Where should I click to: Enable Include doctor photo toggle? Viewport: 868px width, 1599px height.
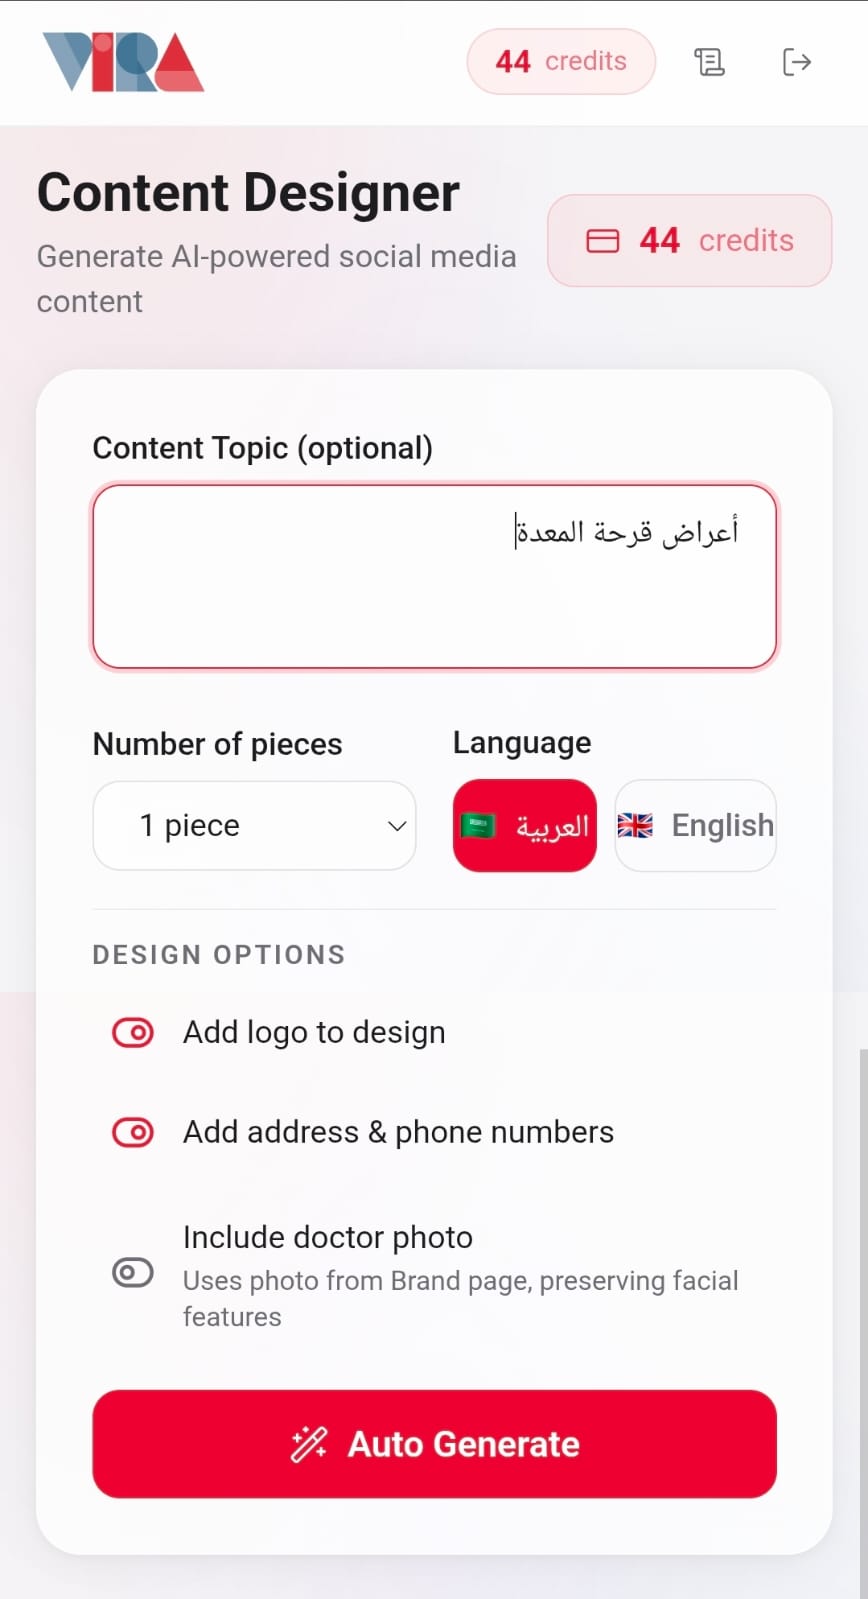point(133,1273)
